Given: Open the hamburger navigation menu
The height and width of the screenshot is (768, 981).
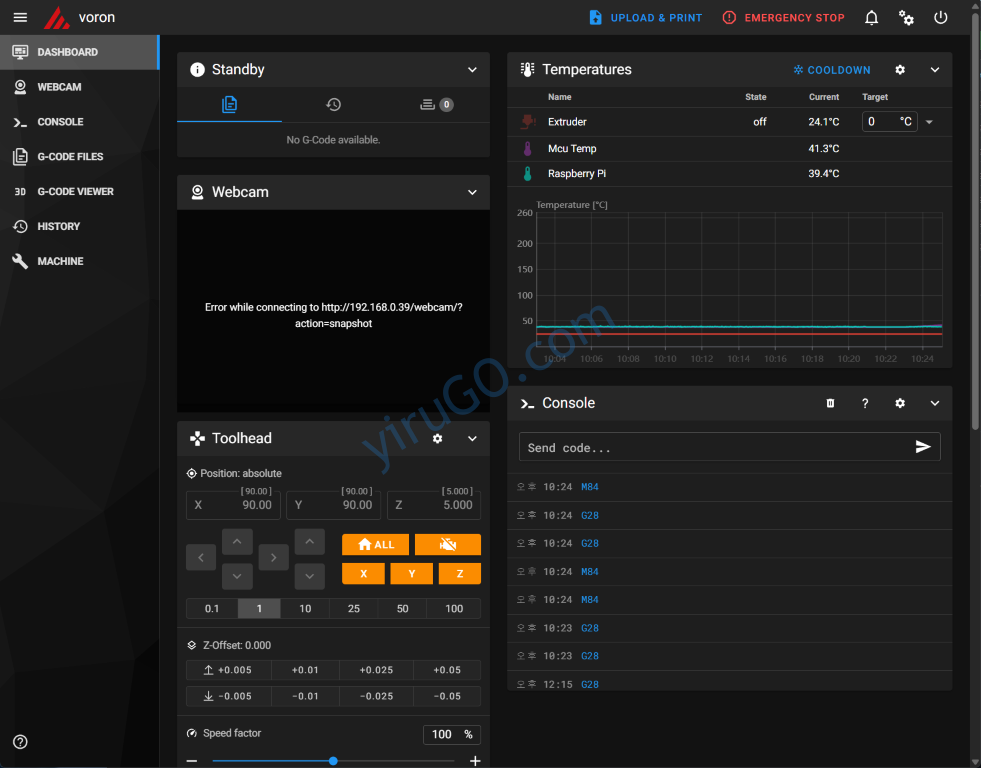Looking at the screenshot, I should [x=20, y=18].
